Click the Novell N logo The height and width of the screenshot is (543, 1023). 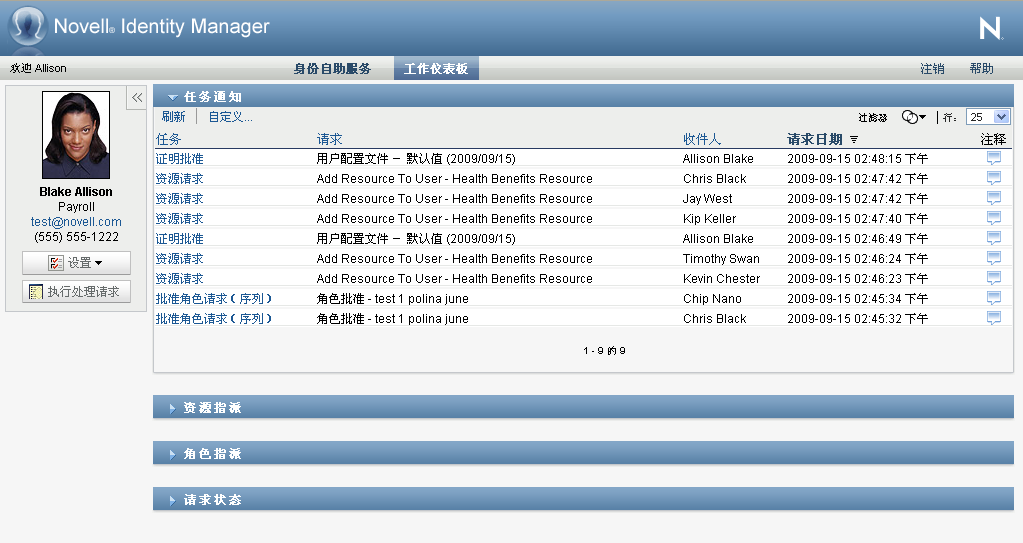(x=990, y=28)
